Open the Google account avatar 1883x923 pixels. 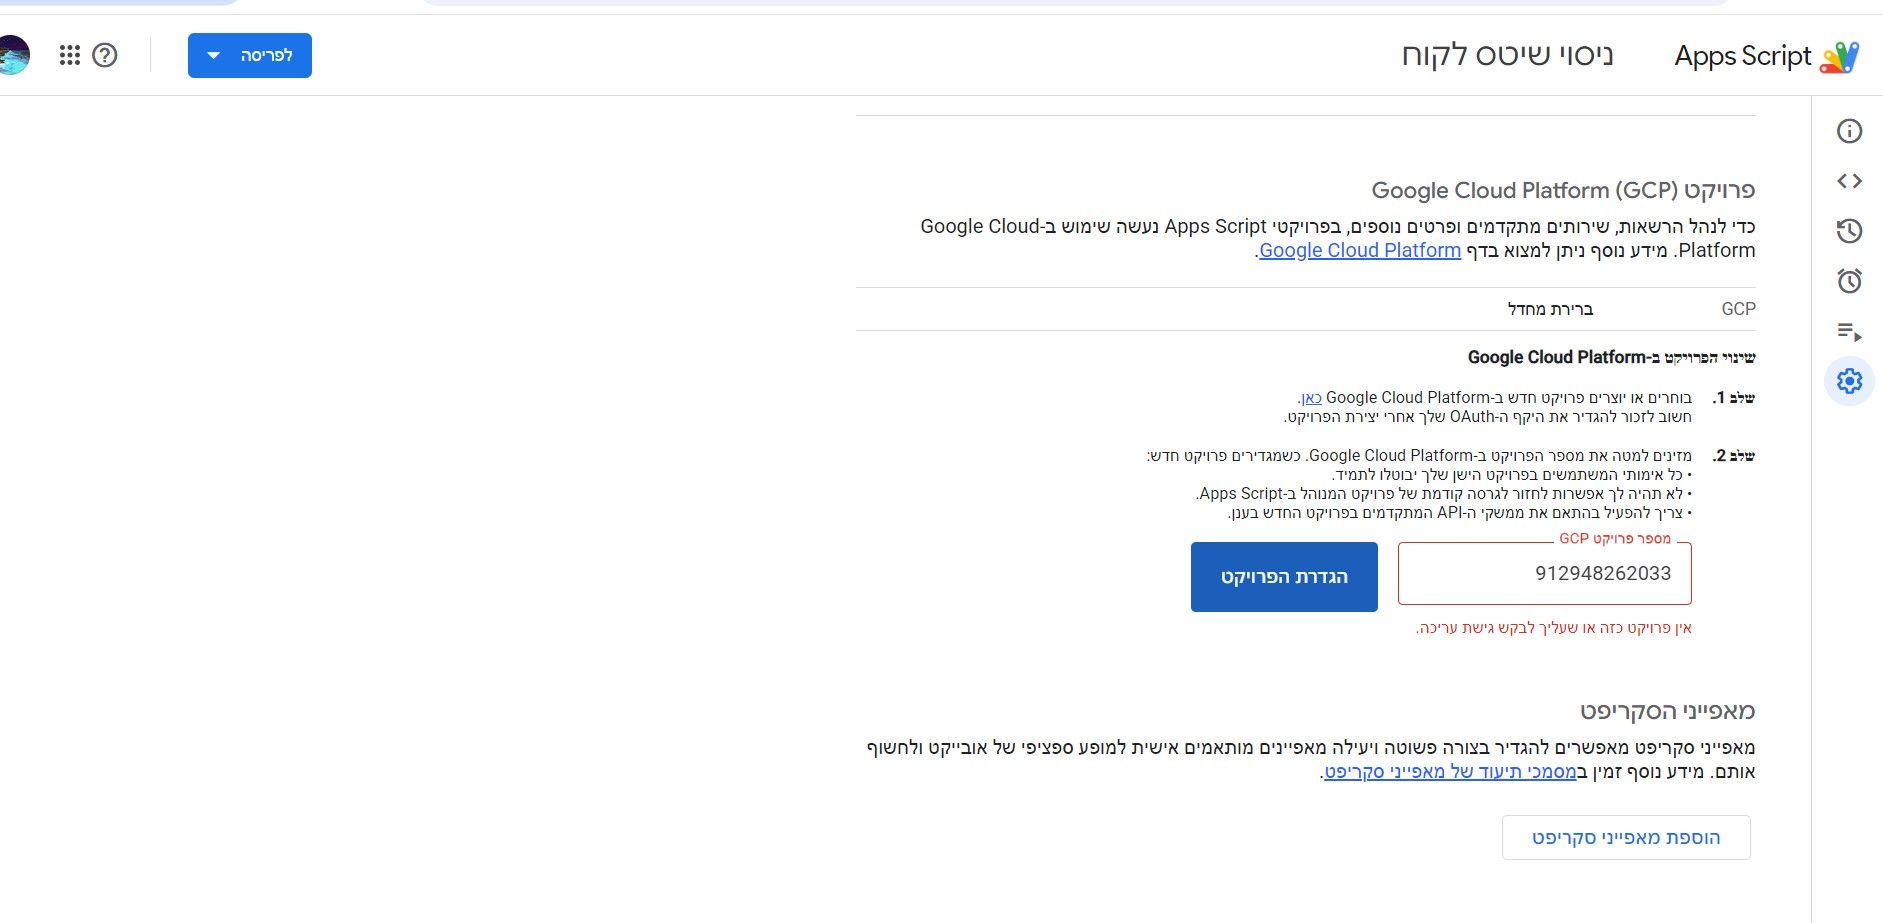14,55
